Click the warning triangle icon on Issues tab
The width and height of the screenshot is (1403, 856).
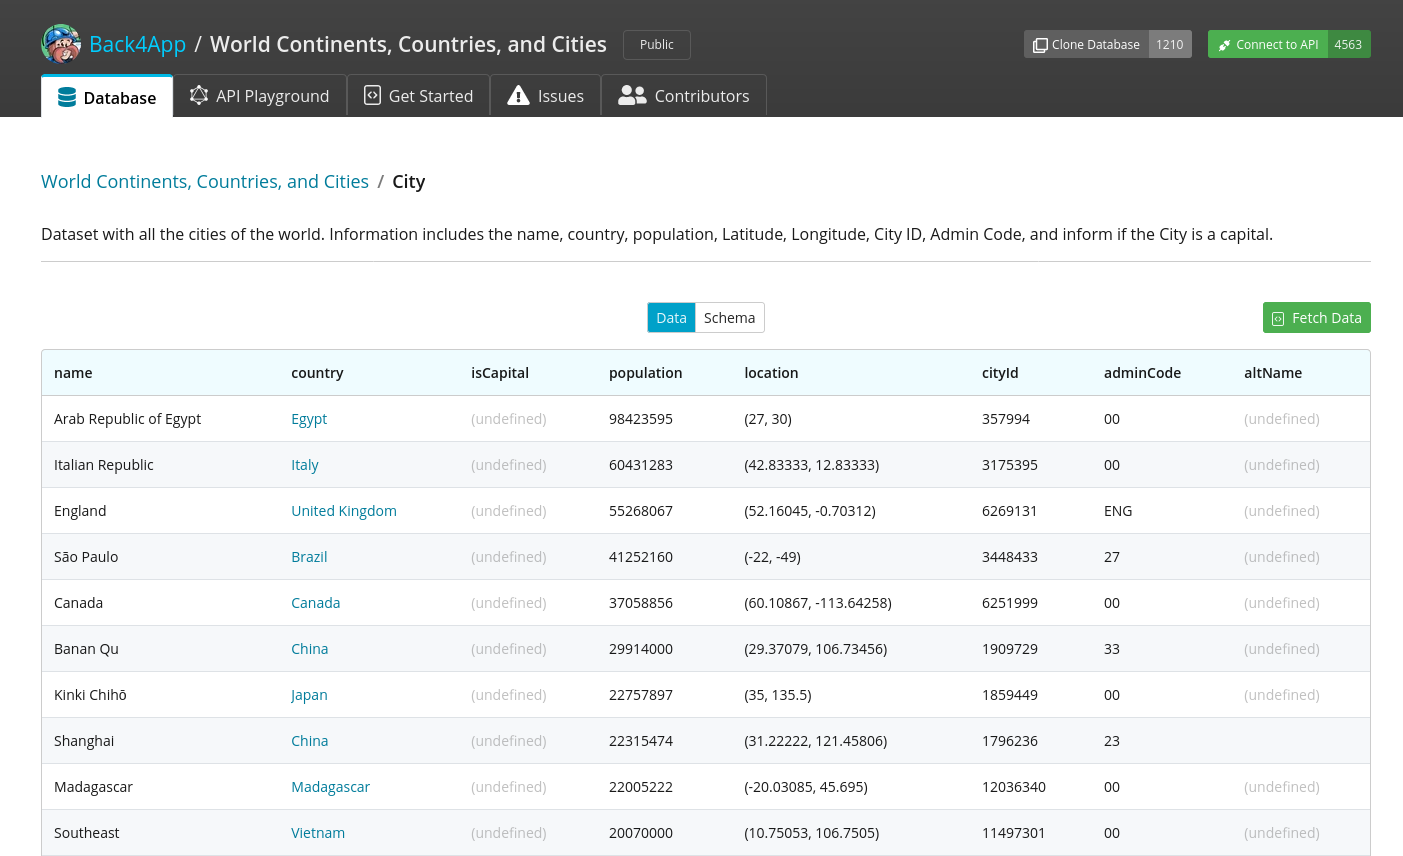[x=518, y=95]
